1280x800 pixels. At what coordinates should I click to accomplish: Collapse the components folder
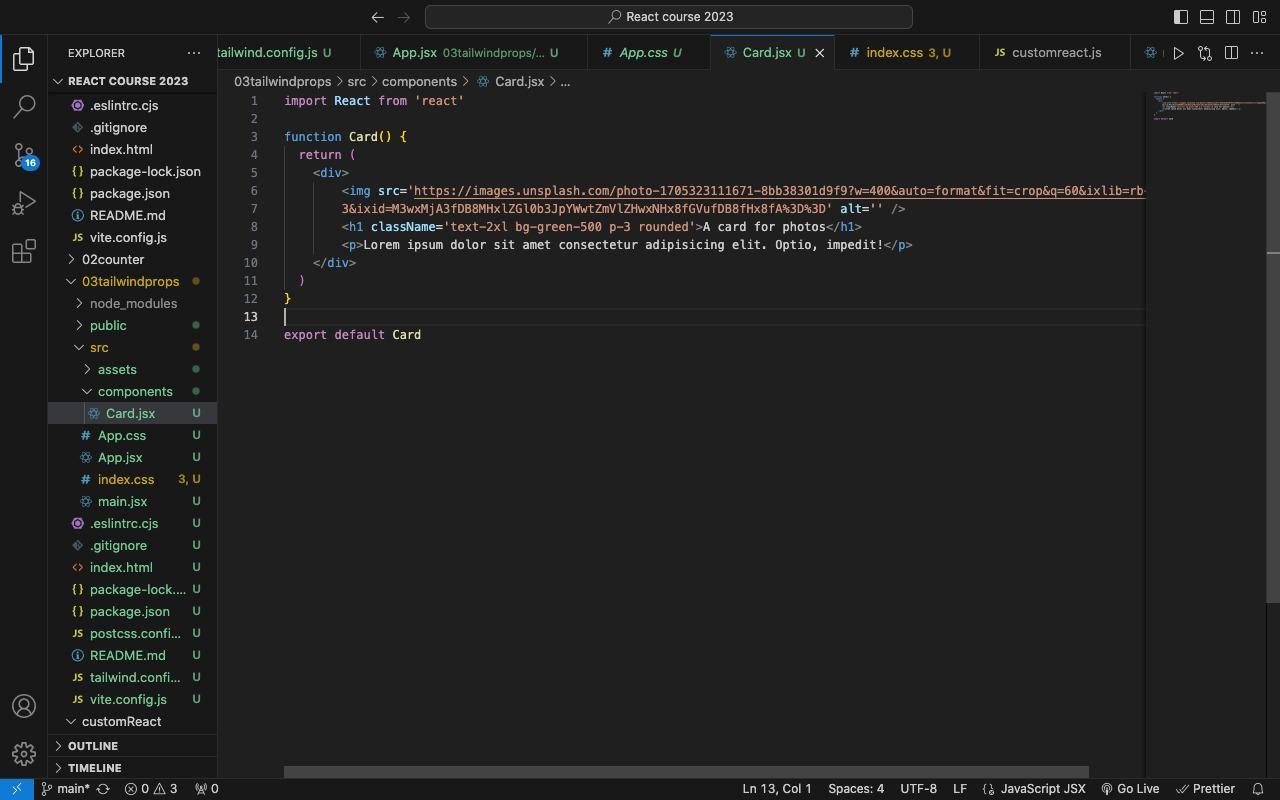[x=133, y=391]
